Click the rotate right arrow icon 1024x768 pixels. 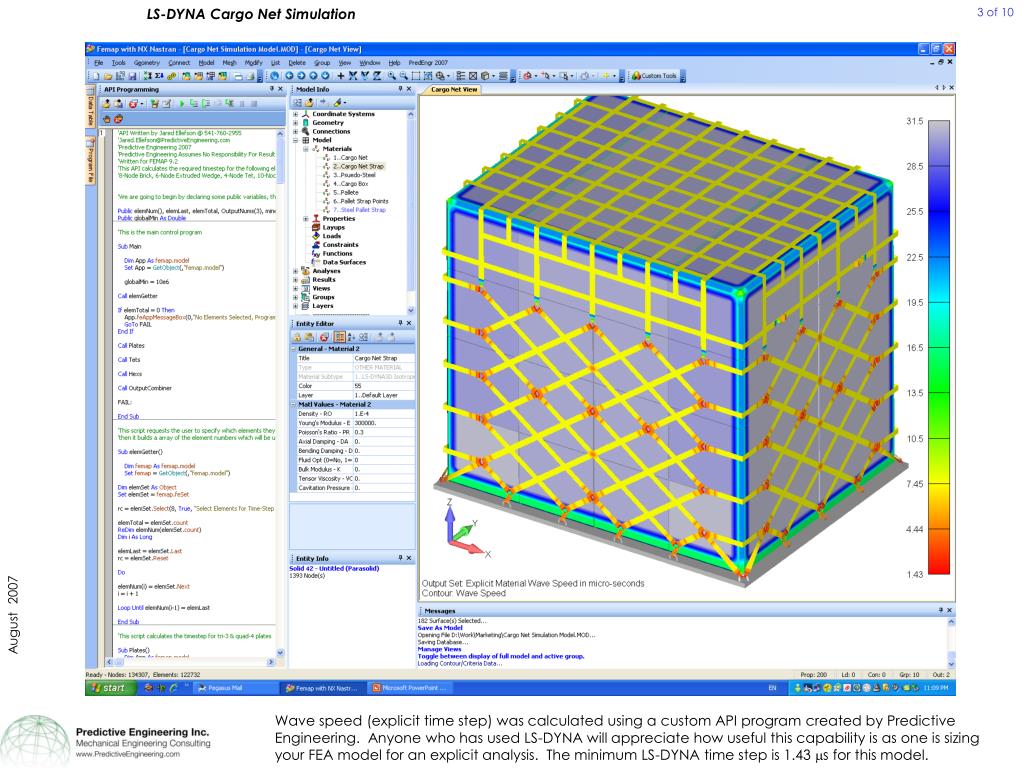pyautogui.click(x=301, y=76)
